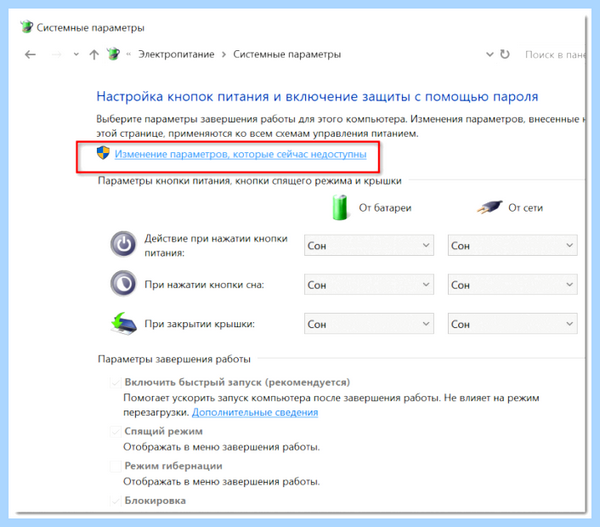Image resolution: width=600 pixels, height=527 pixels.
Task: Go up one level with up arrow
Action: [x=94, y=55]
